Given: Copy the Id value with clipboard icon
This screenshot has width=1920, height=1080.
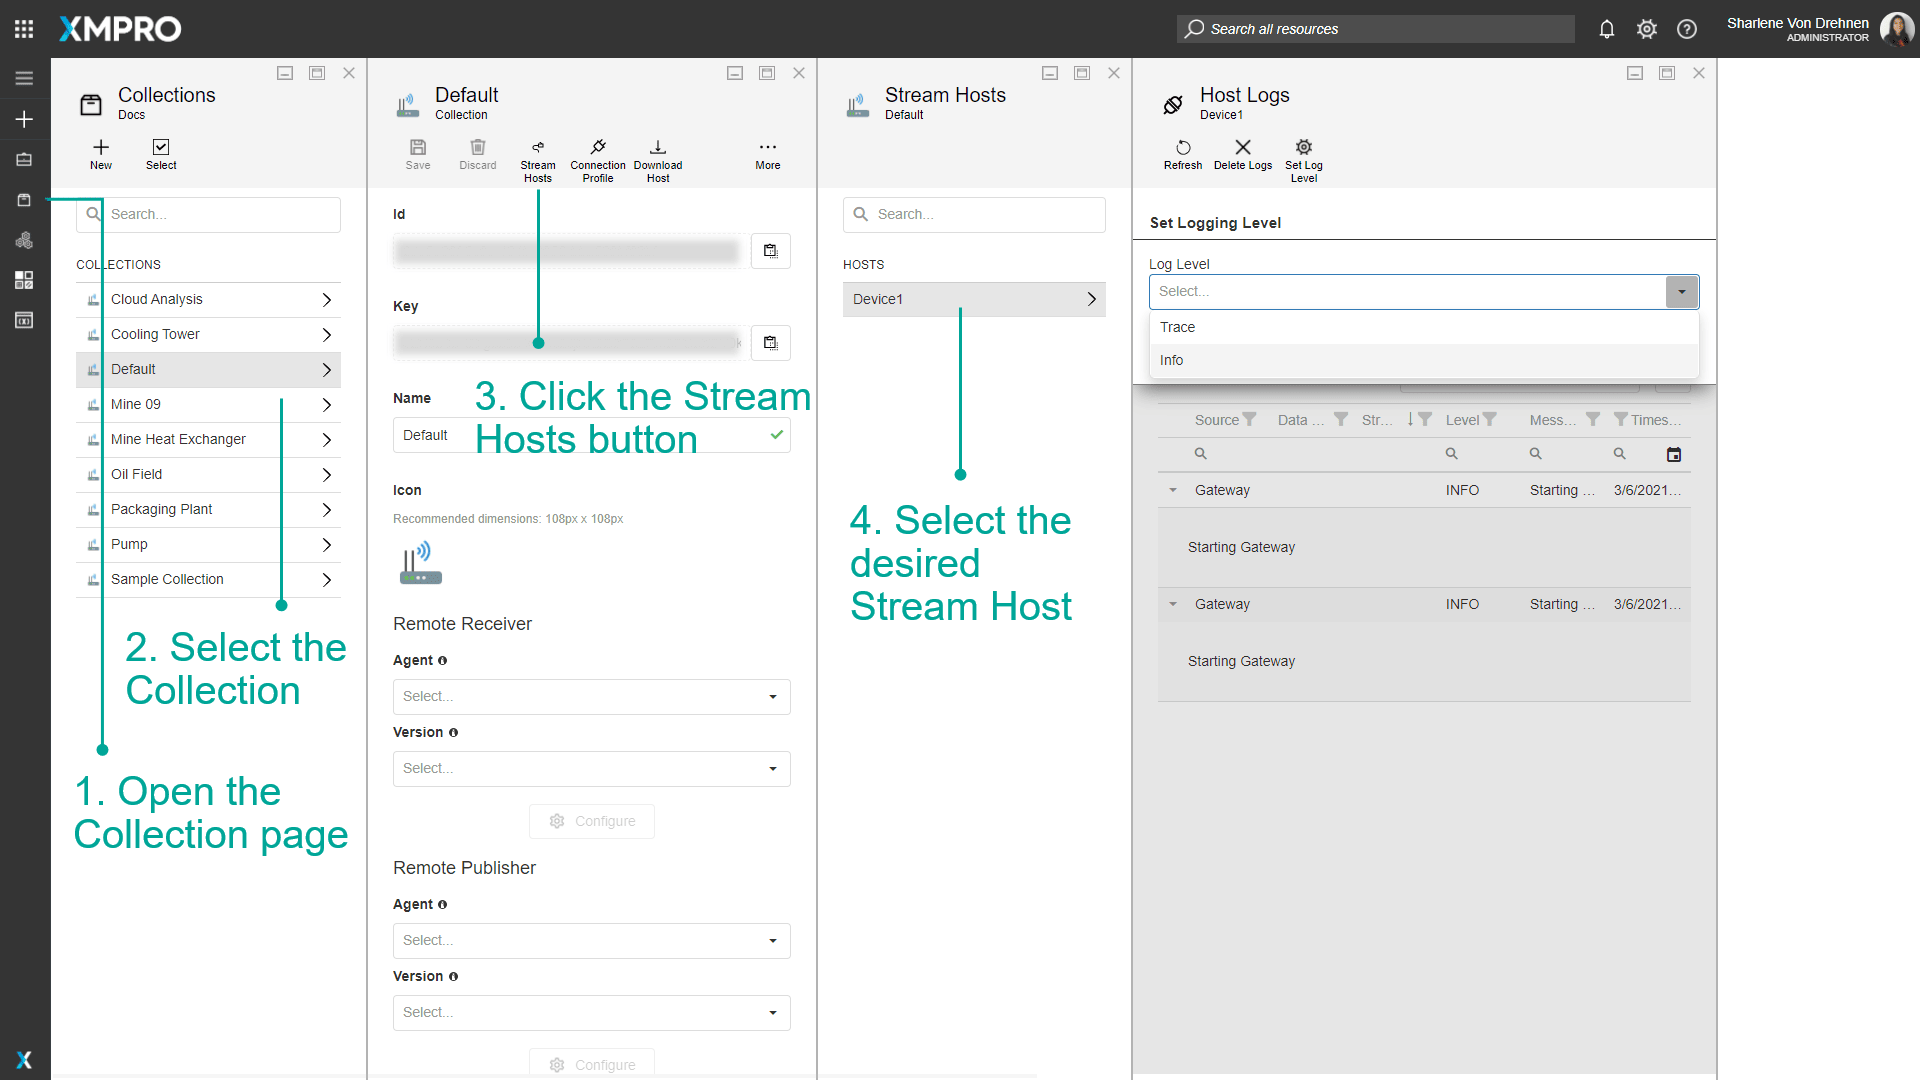Looking at the screenshot, I should [770, 251].
